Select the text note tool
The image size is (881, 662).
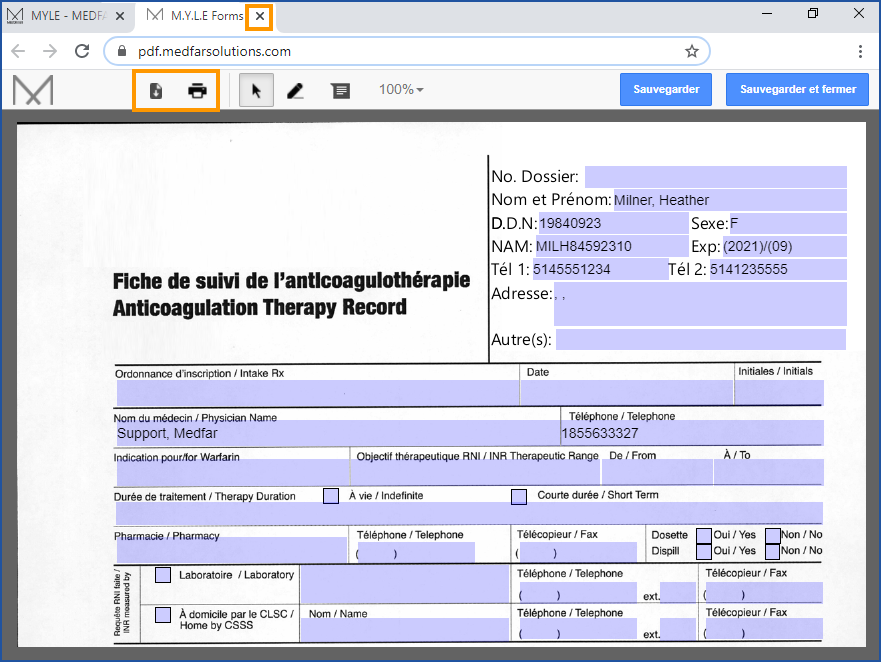(x=341, y=91)
